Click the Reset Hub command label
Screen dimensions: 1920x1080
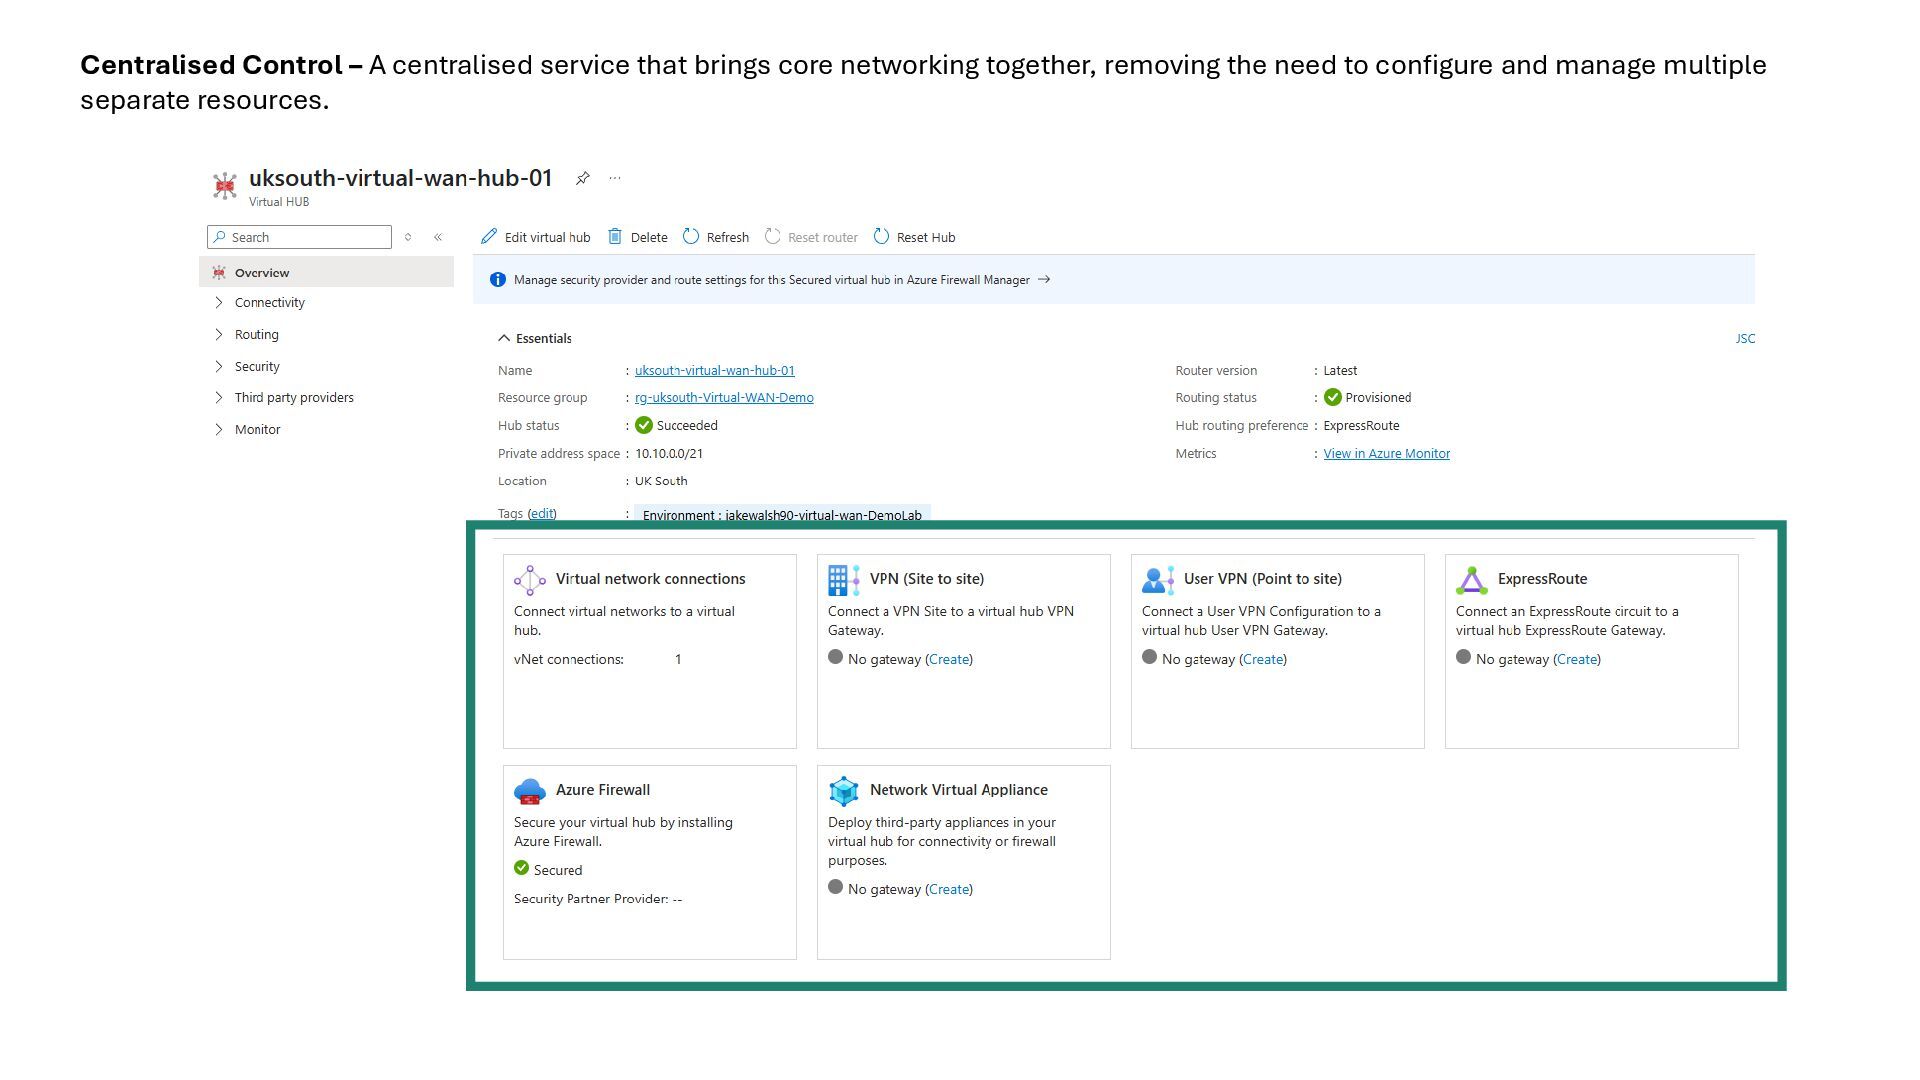point(926,237)
